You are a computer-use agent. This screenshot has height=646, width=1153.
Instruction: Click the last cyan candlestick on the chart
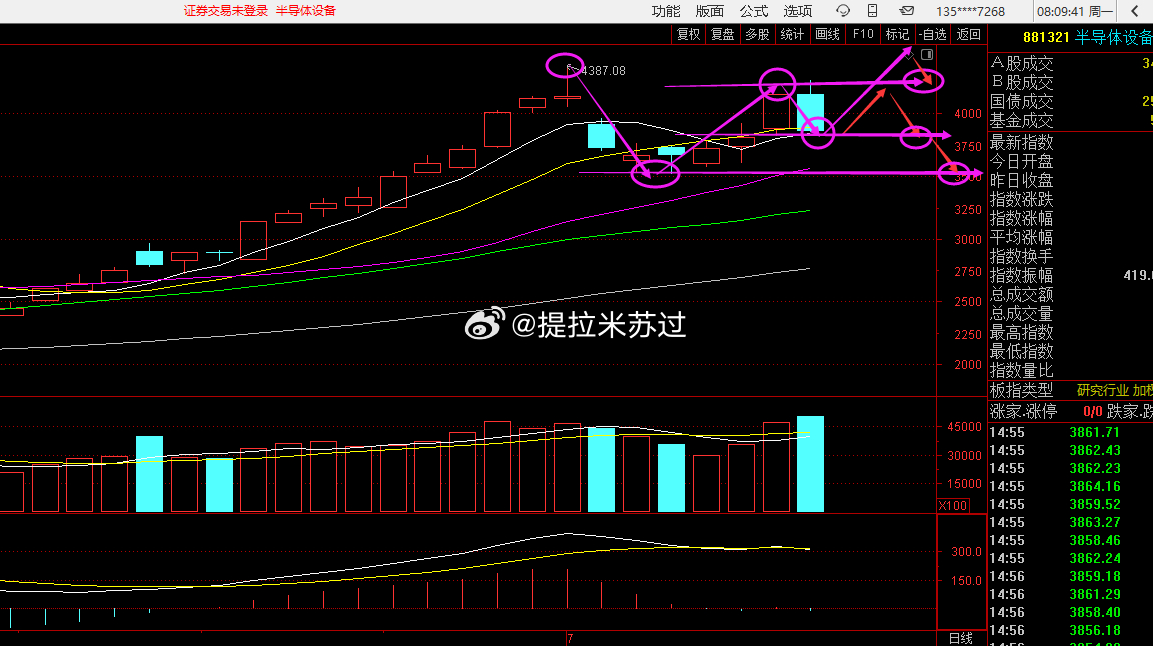tap(810, 112)
